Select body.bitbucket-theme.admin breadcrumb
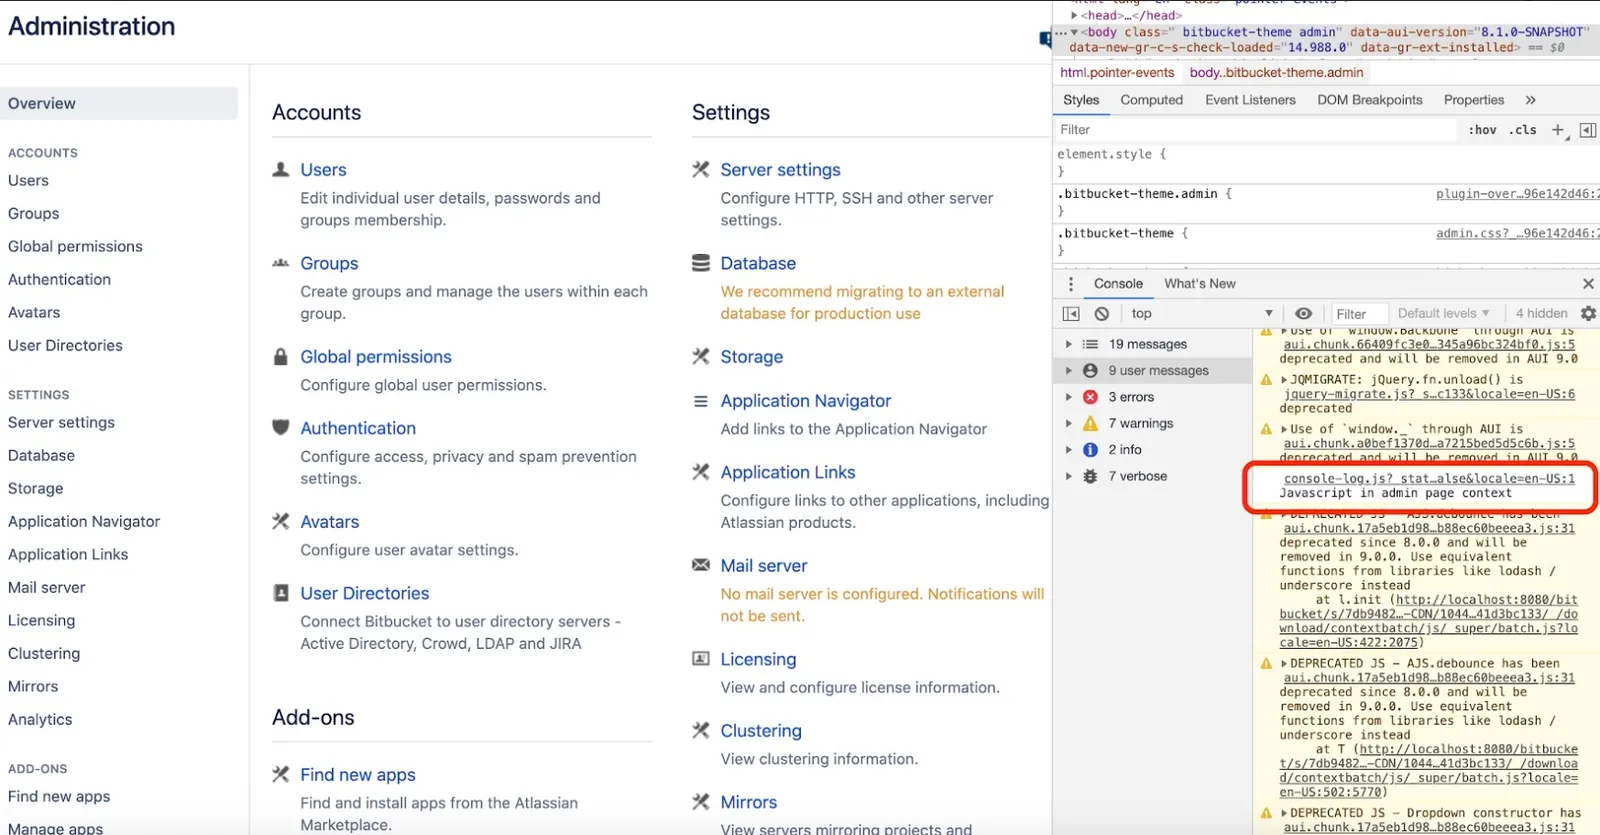The image size is (1600, 835). pos(1276,72)
